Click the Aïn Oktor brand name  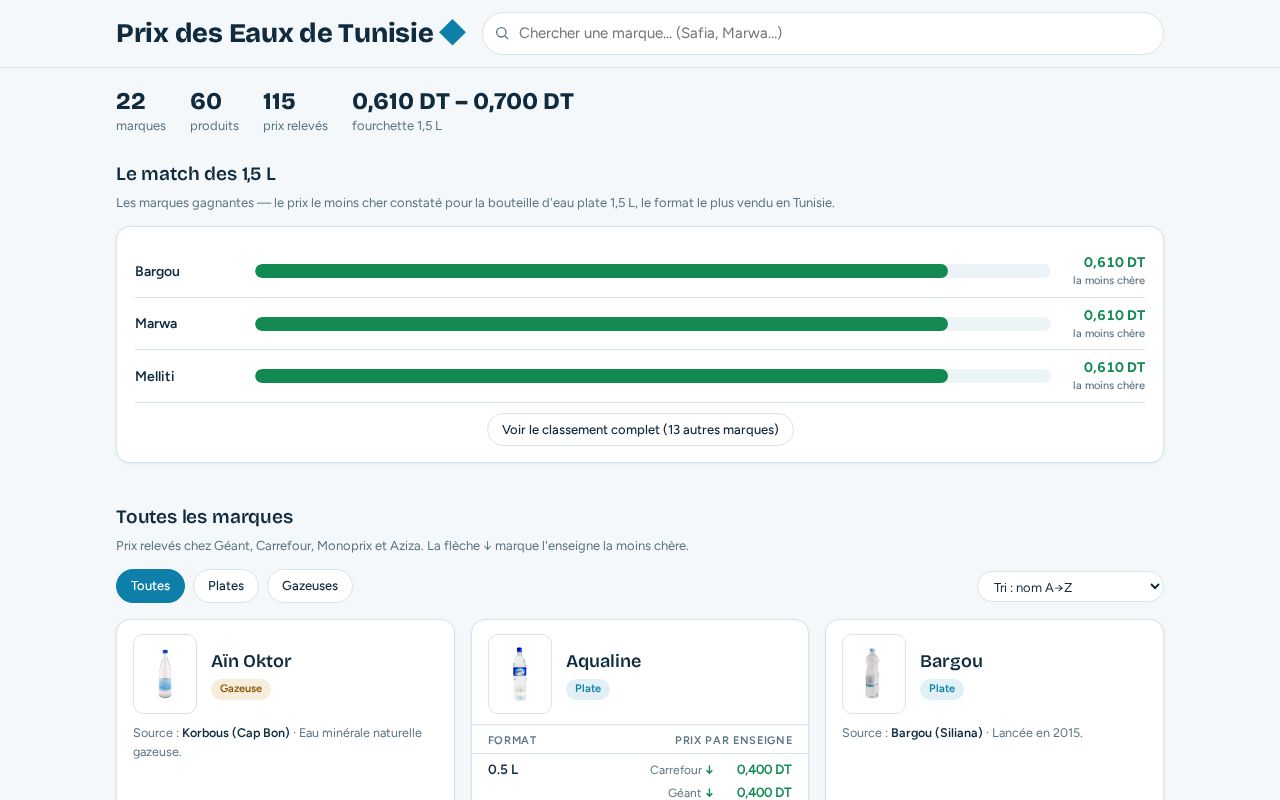[x=251, y=661]
